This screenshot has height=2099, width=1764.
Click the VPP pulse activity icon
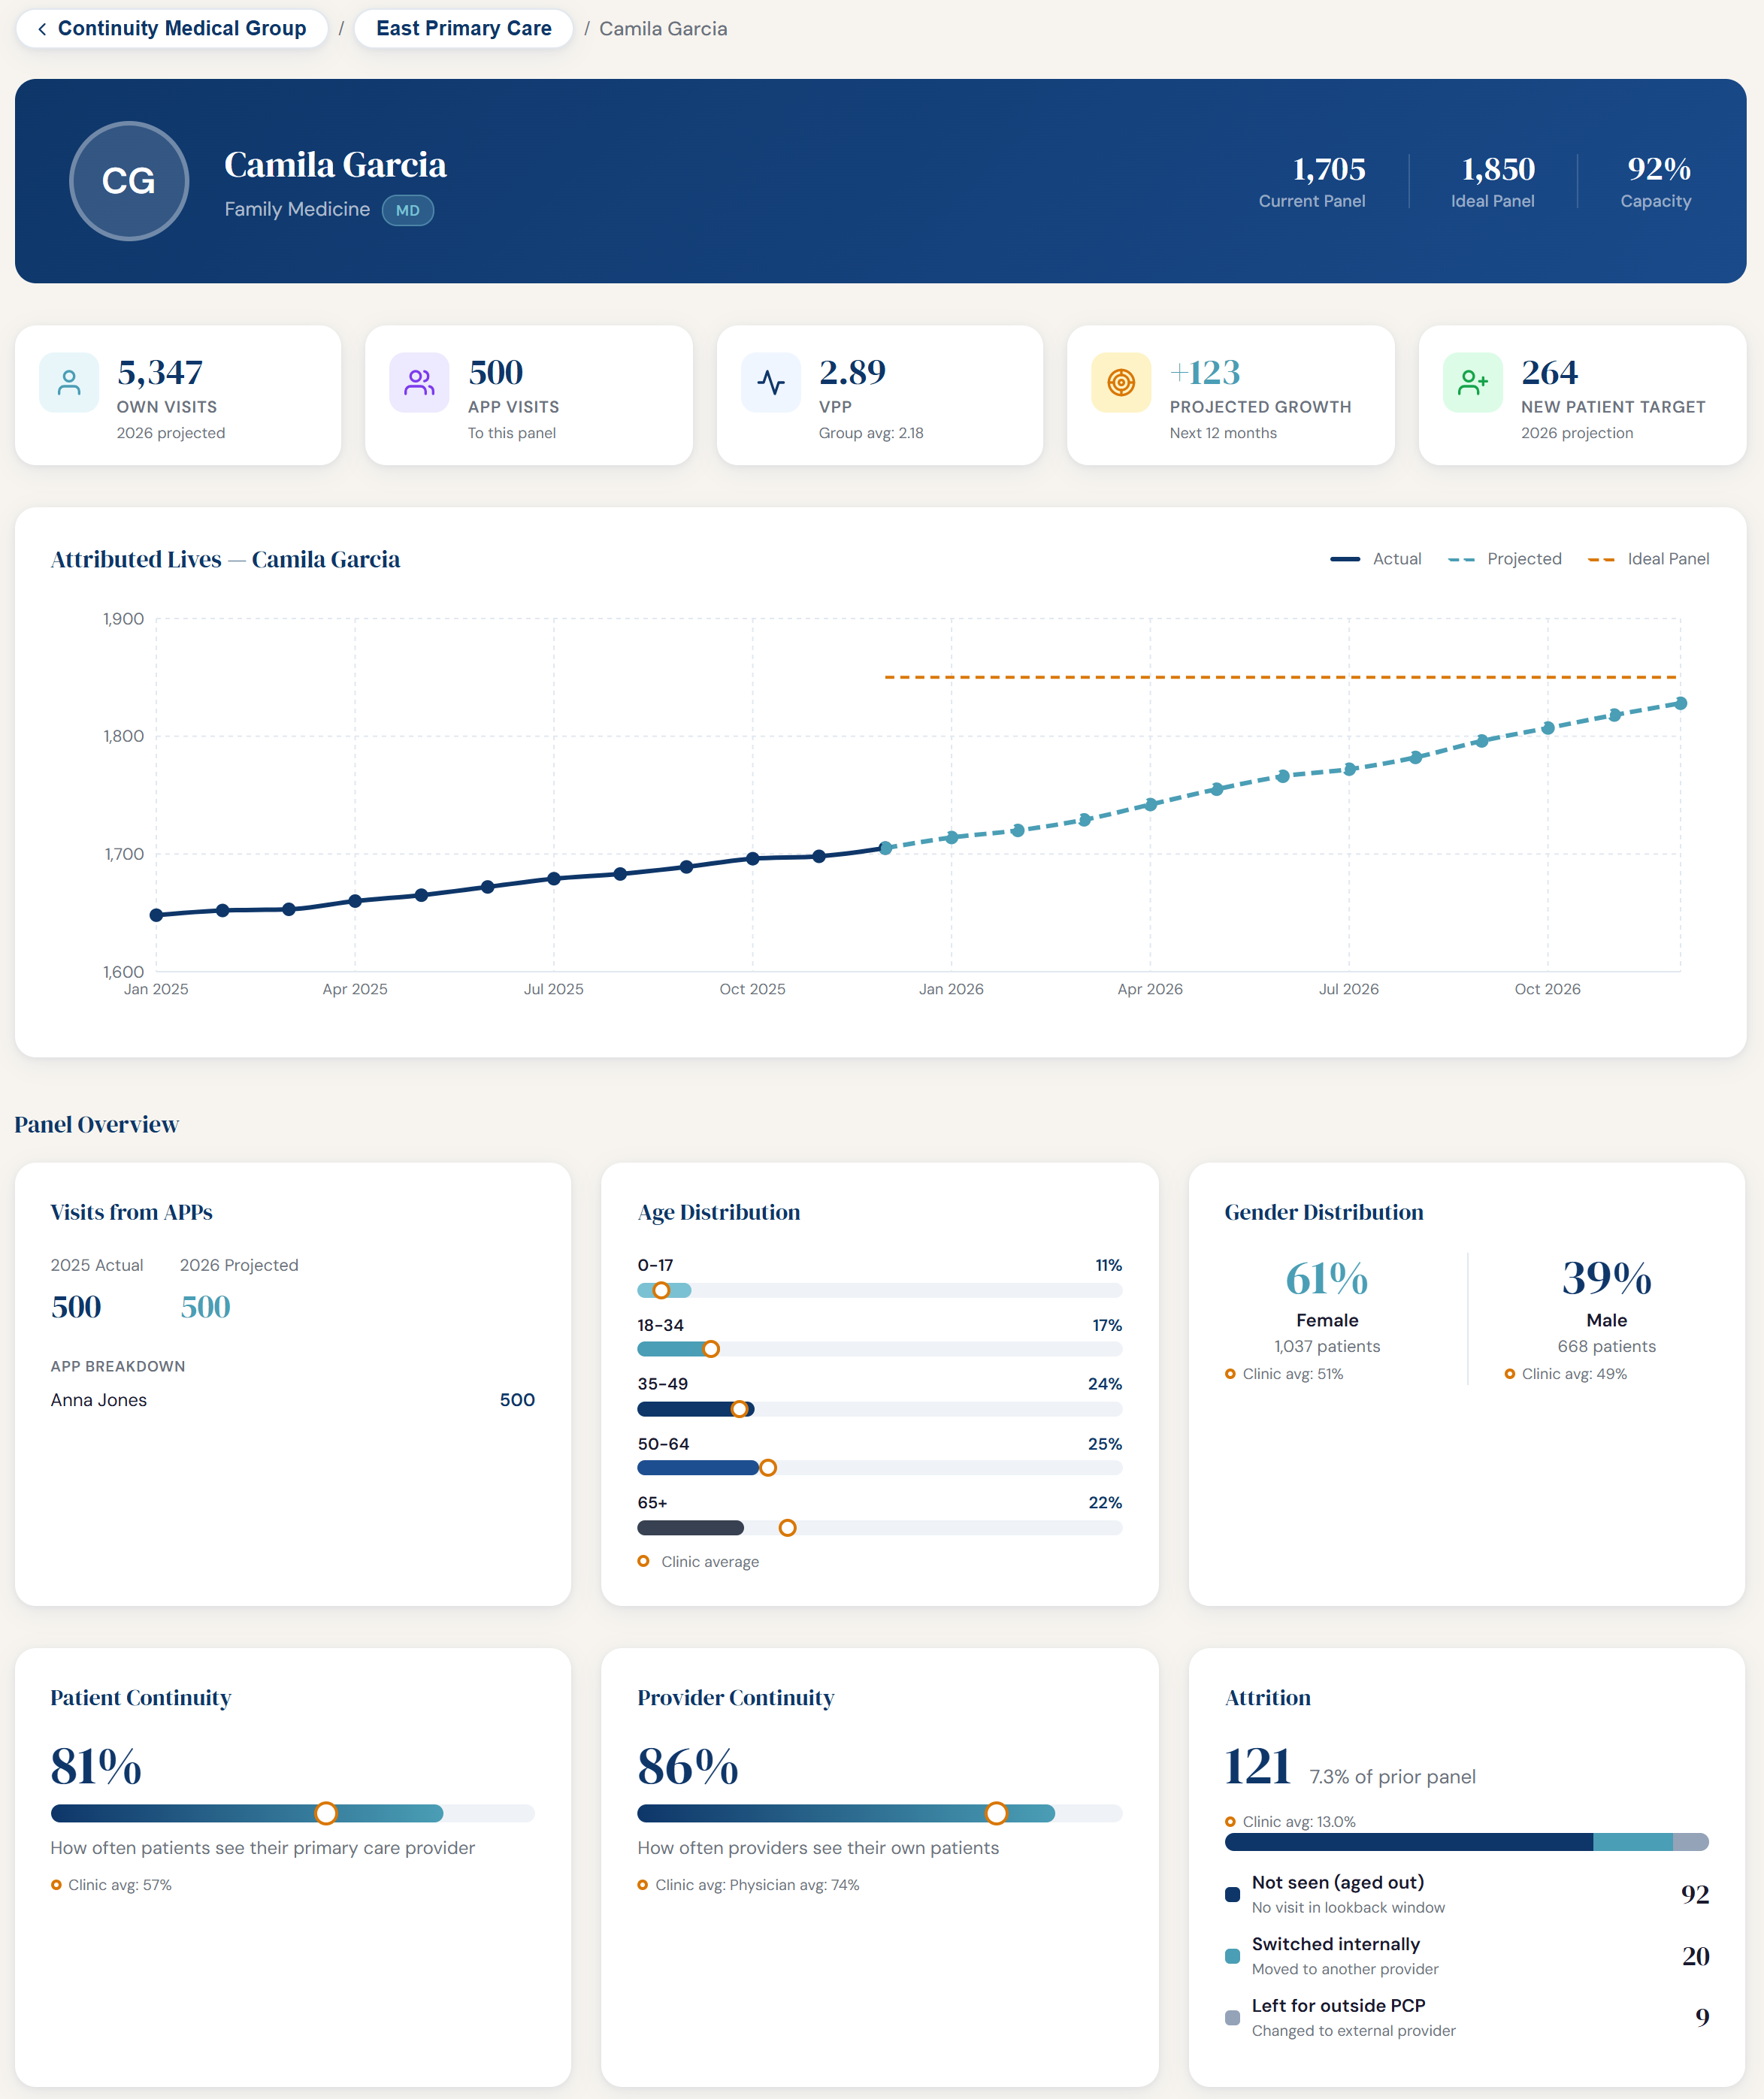click(x=771, y=382)
